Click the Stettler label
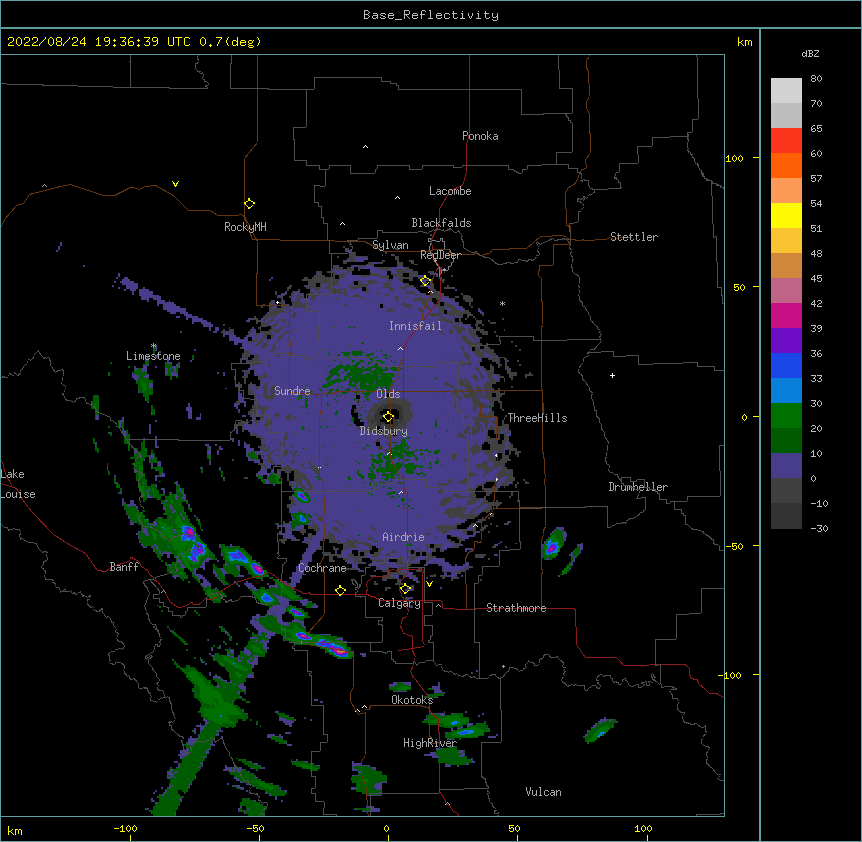Image resolution: width=862 pixels, height=842 pixels. [634, 237]
